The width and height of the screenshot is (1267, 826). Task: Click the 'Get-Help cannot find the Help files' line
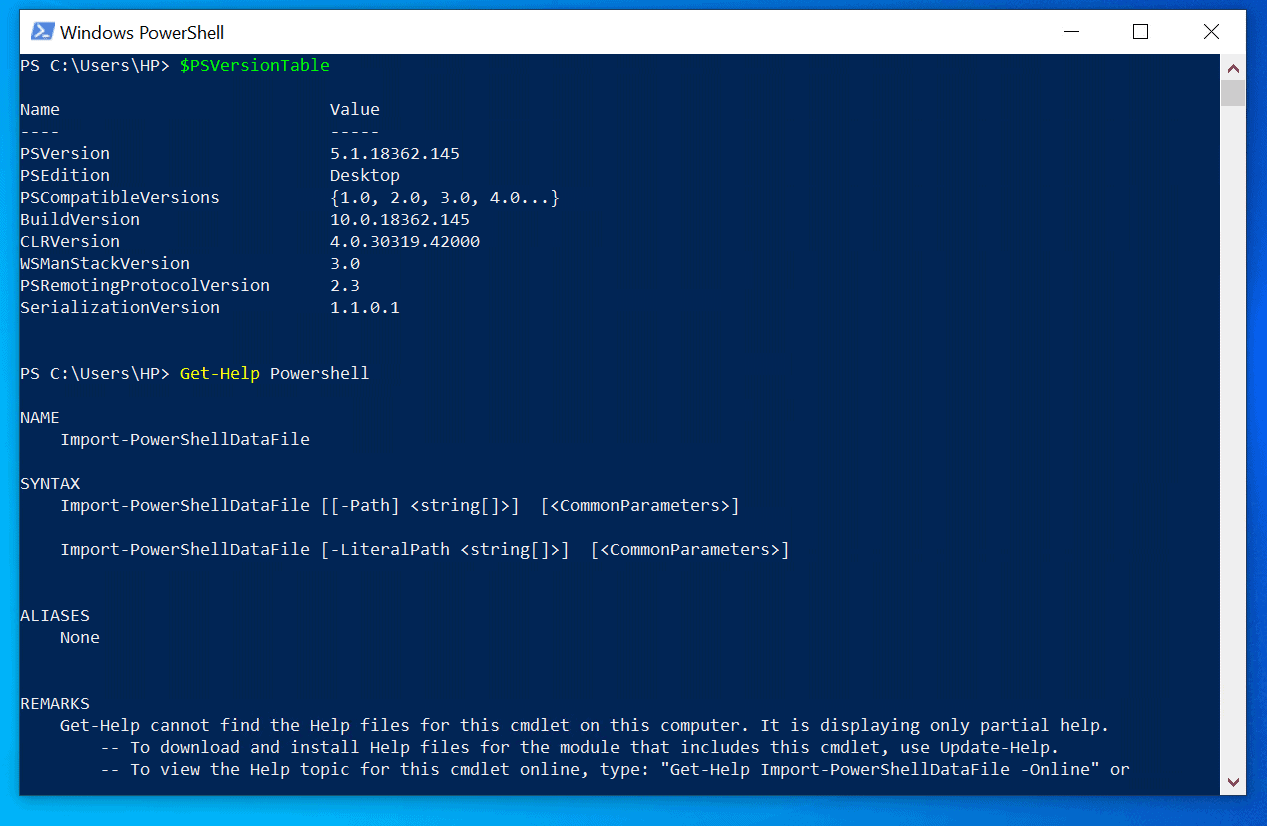(585, 726)
